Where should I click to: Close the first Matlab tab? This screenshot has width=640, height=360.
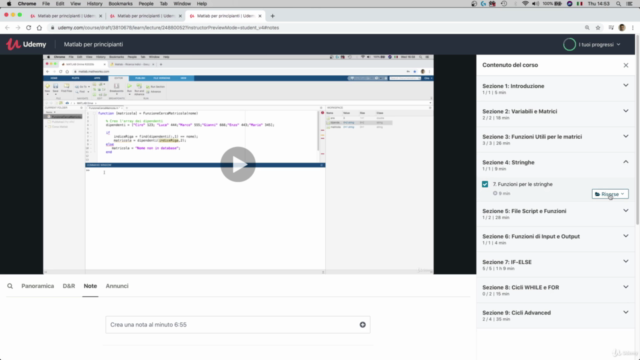[100, 16]
